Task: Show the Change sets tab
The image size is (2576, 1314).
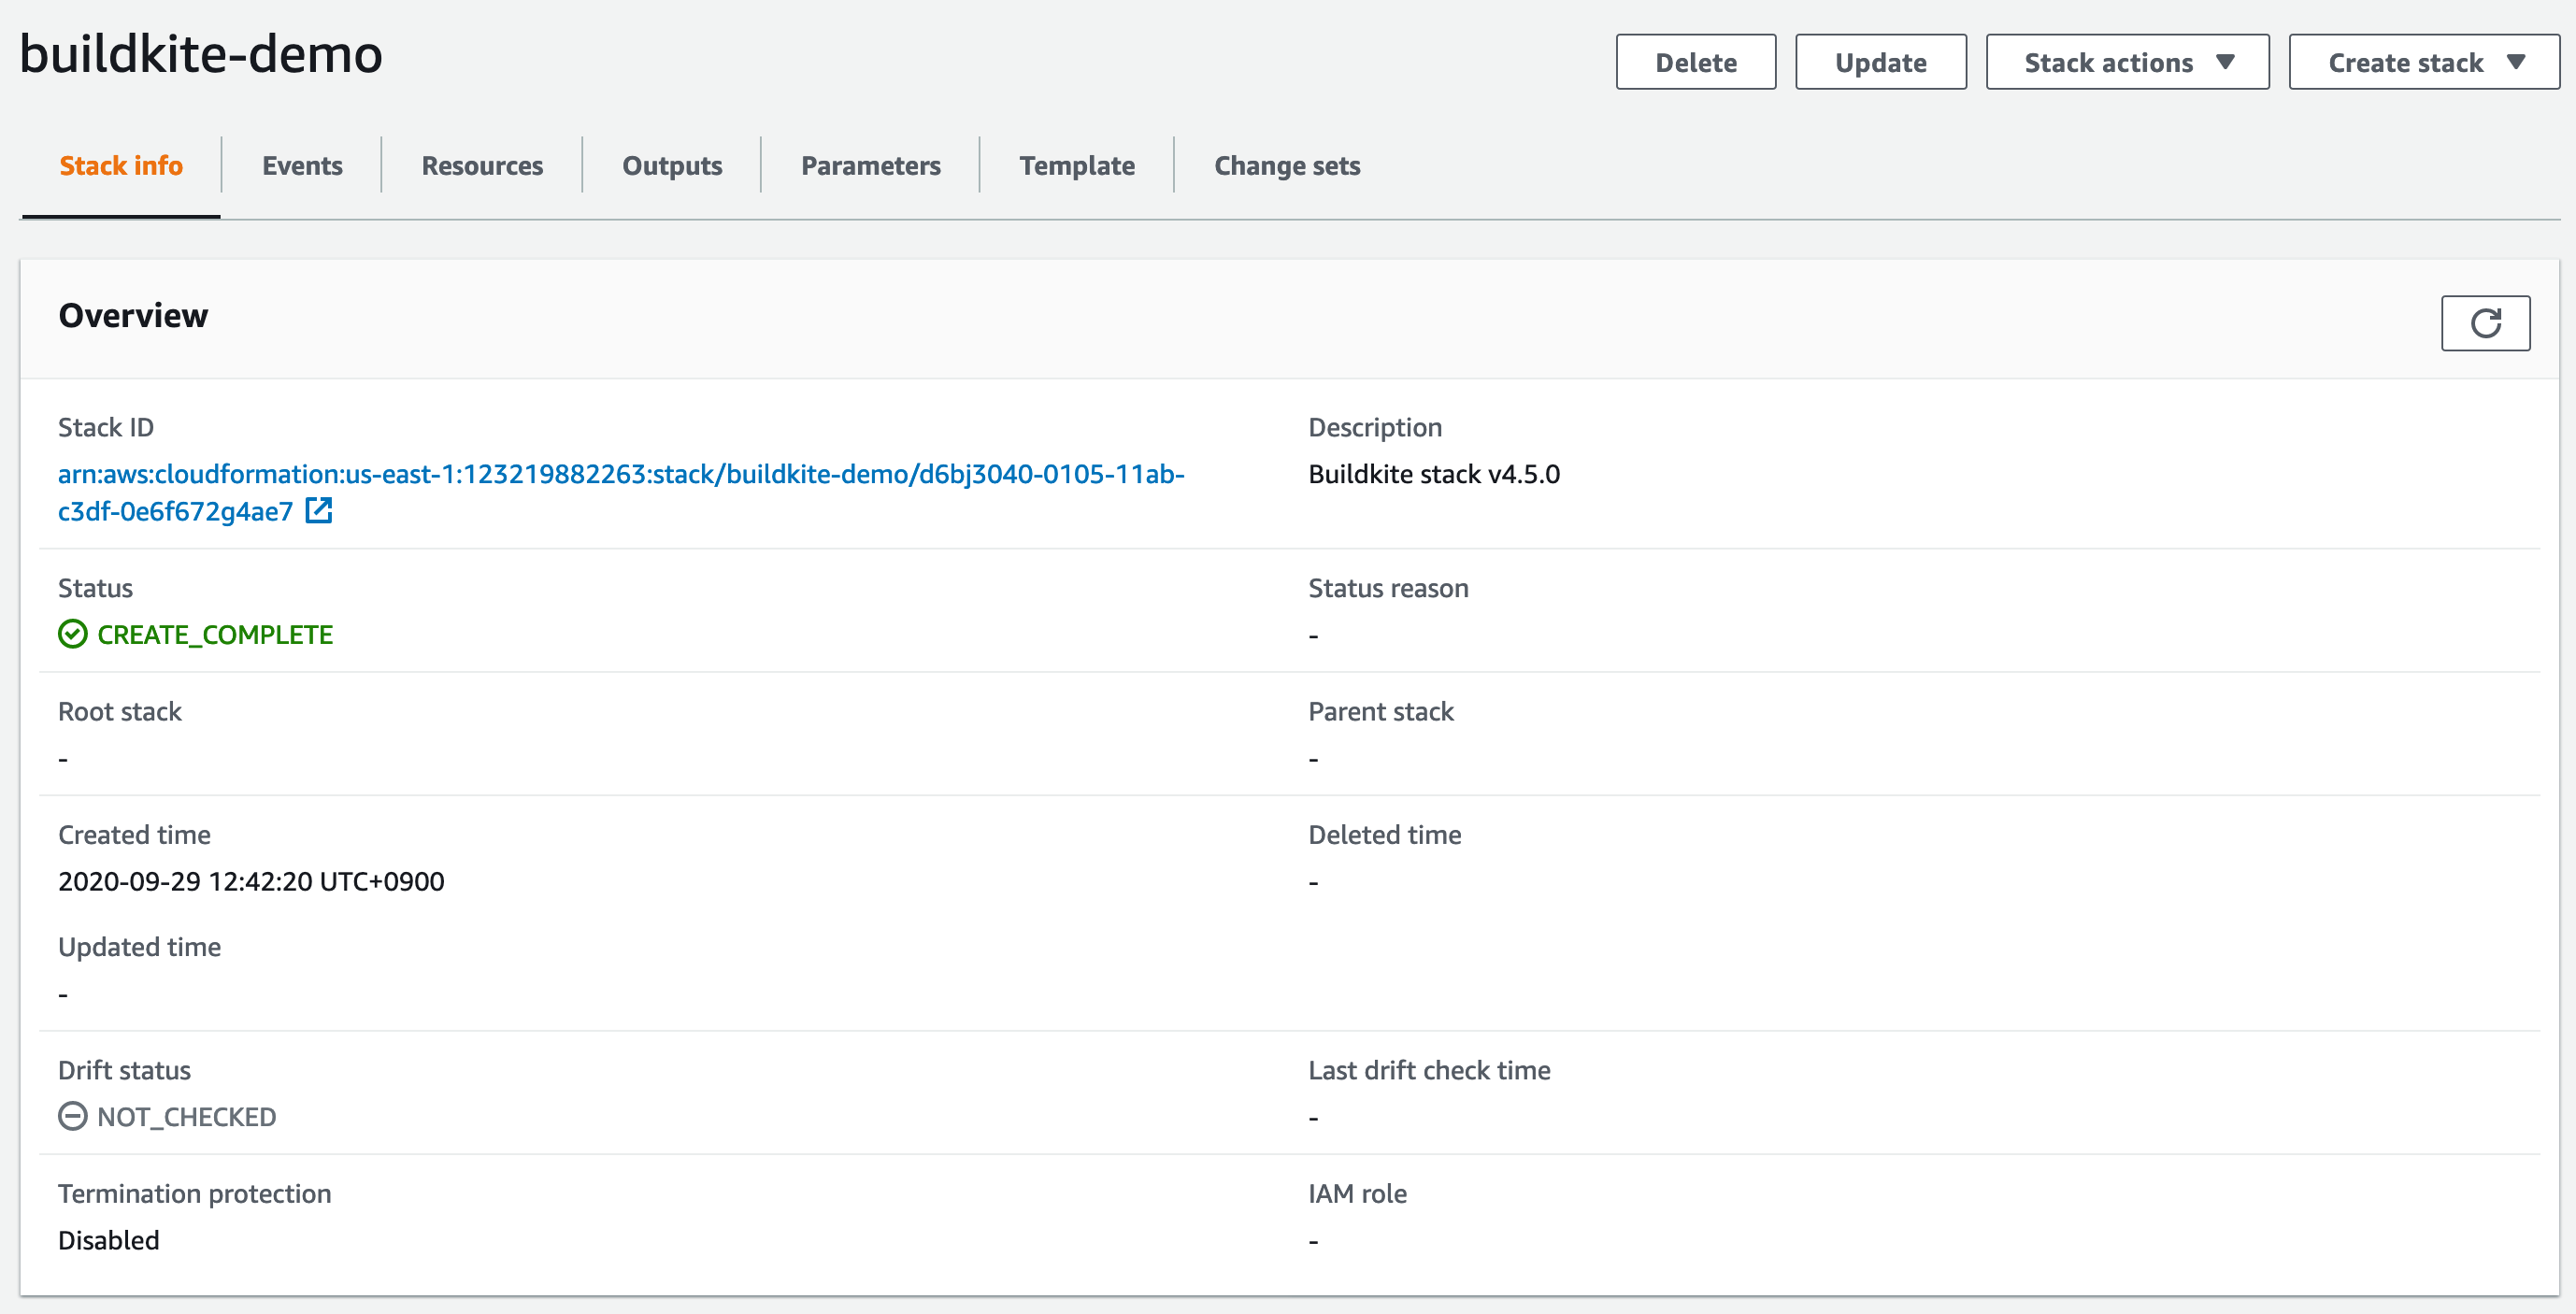Action: click(1286, 165)
